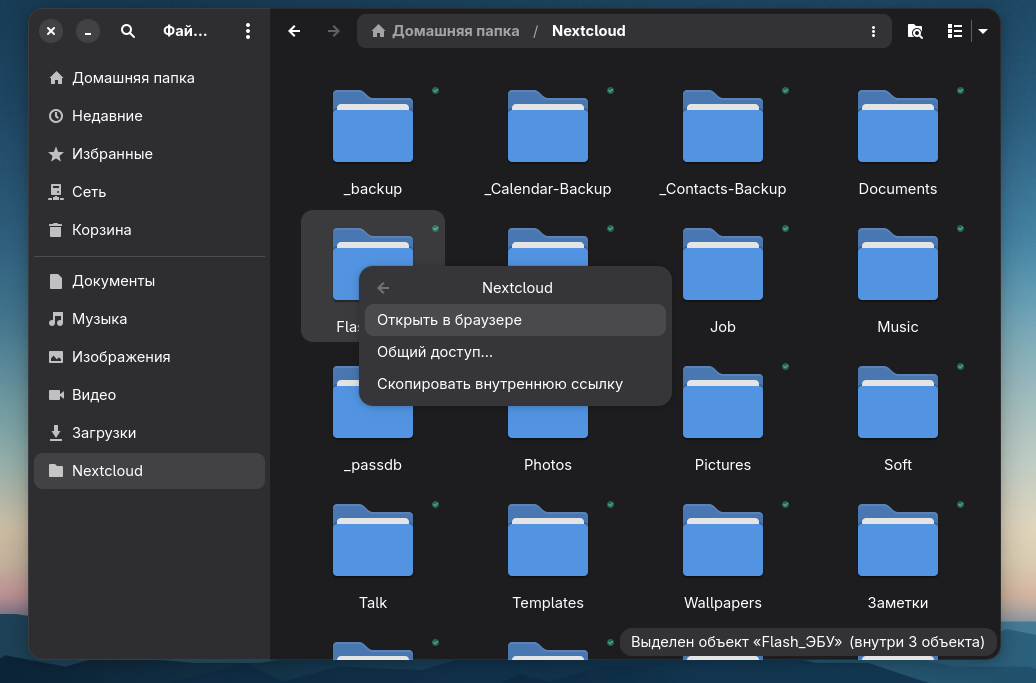
Task: Open 'Корзина' trash in the sidebar
Action: [x=101, y=230]
